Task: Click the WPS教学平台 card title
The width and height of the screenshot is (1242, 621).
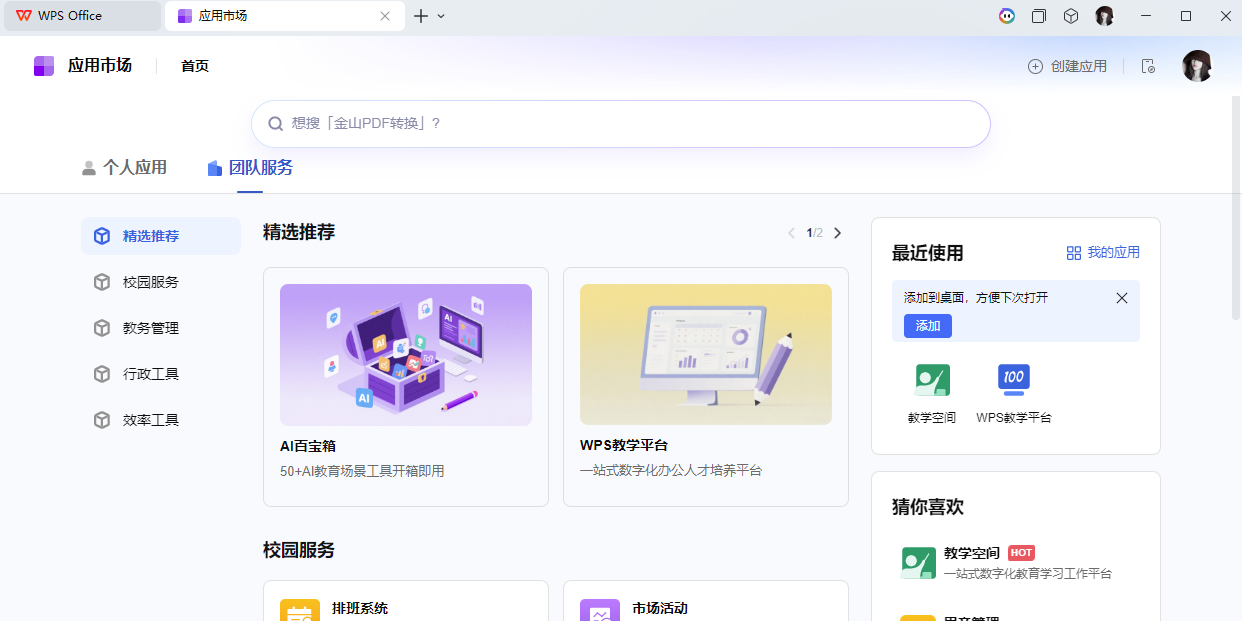Action: (624, 446)
